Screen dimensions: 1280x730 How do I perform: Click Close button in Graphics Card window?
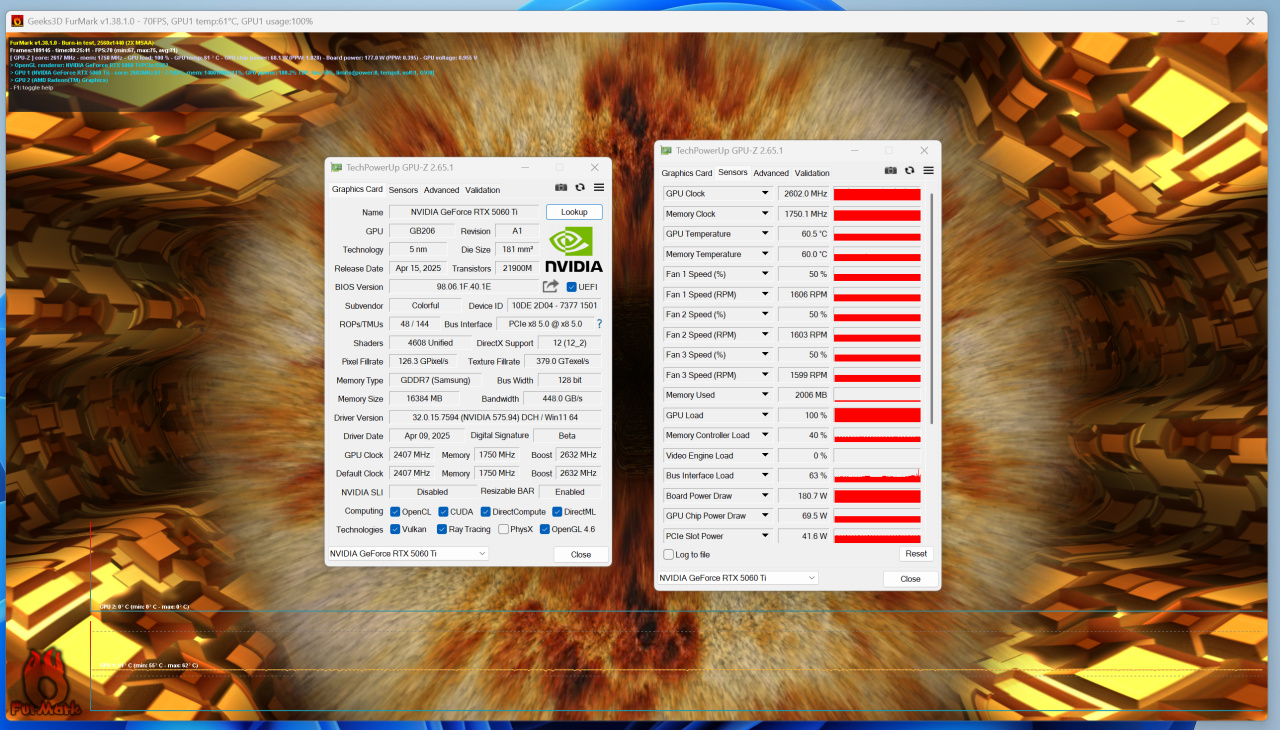tap(581, 554)
